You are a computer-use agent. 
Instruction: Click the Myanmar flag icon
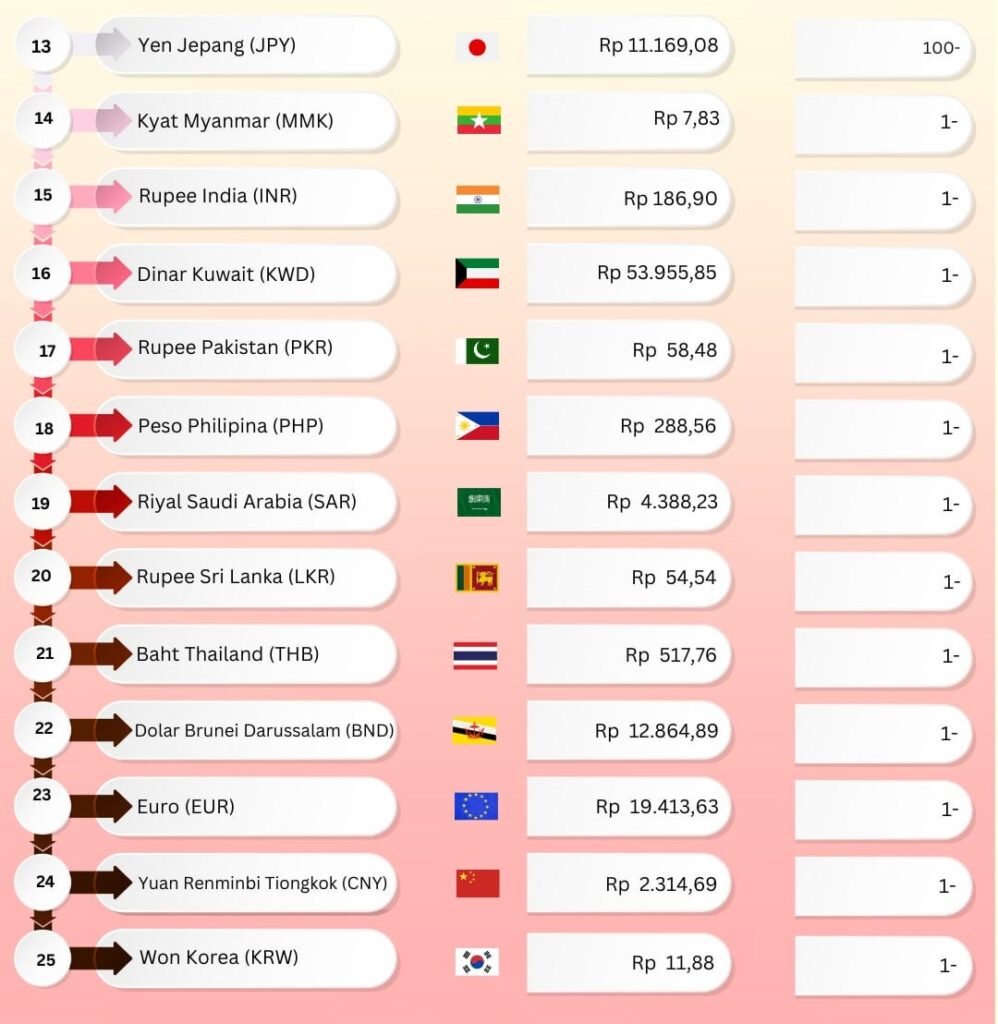pos(477,121)
